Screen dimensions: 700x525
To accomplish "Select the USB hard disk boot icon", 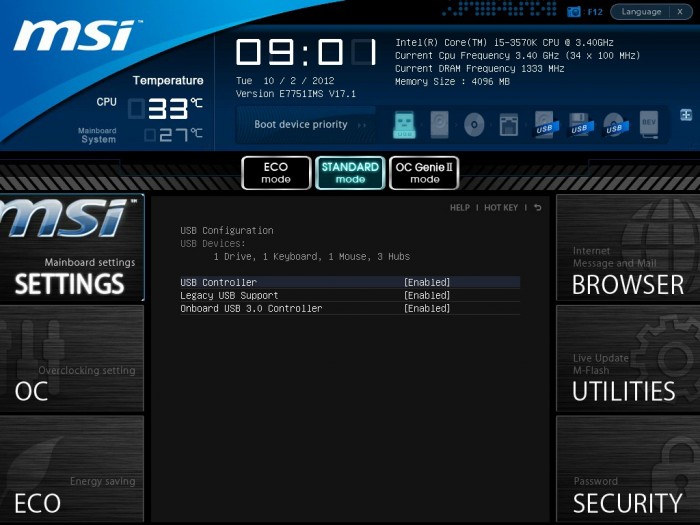I will coord(544,125).
